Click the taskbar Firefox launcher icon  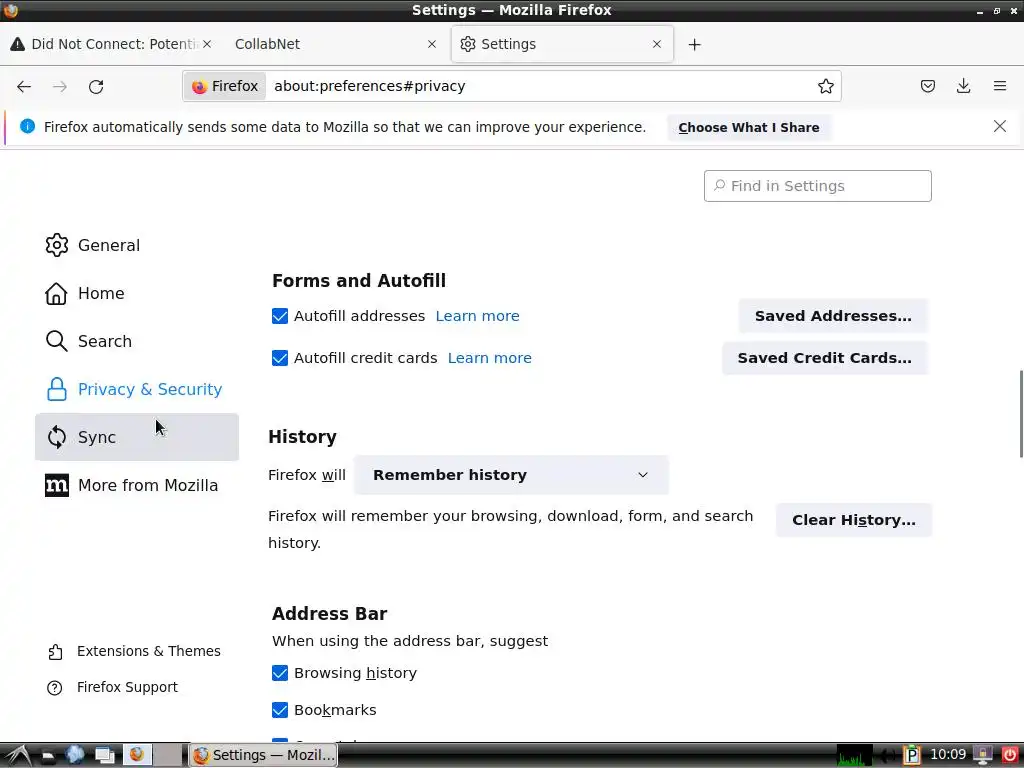click(x=137, y=755)
